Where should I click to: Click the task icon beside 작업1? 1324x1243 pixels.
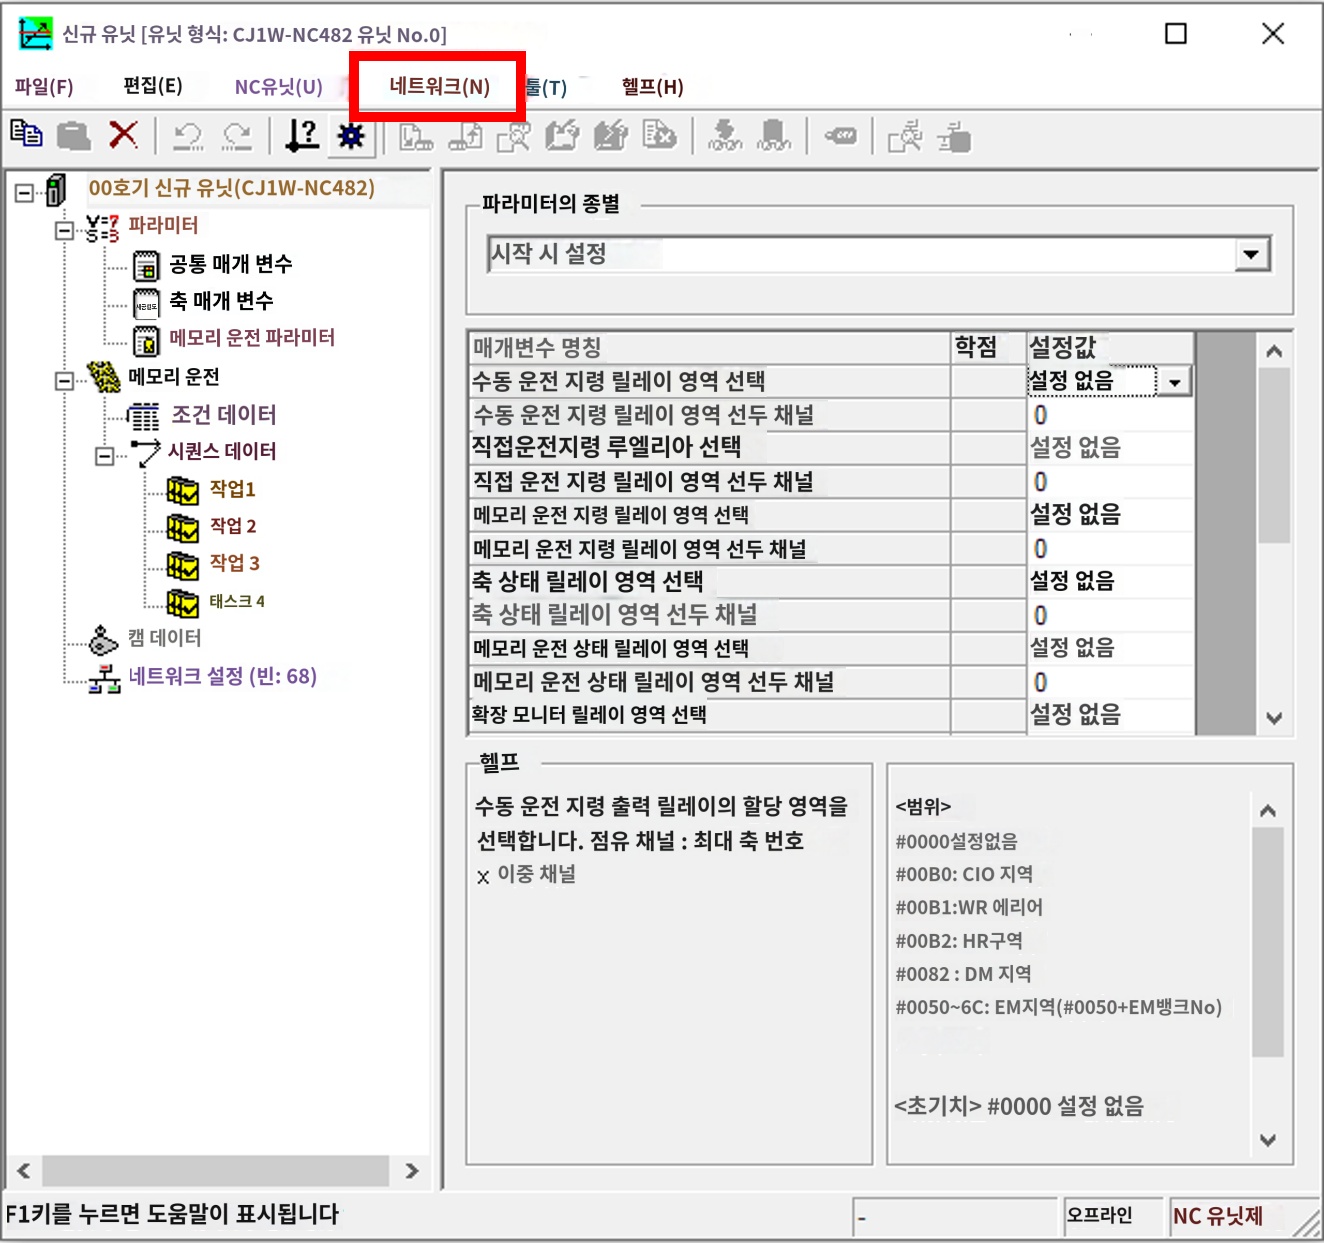tap(182, 491)
